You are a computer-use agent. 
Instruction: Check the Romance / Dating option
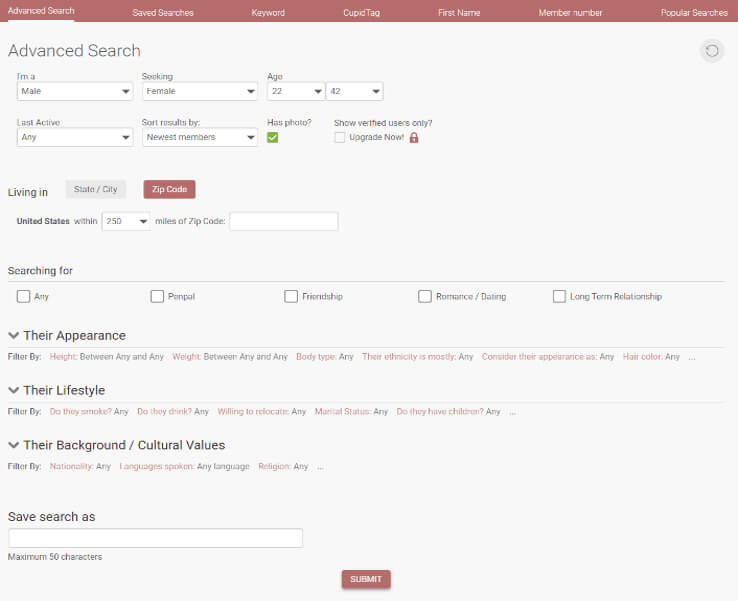point(425,297)
